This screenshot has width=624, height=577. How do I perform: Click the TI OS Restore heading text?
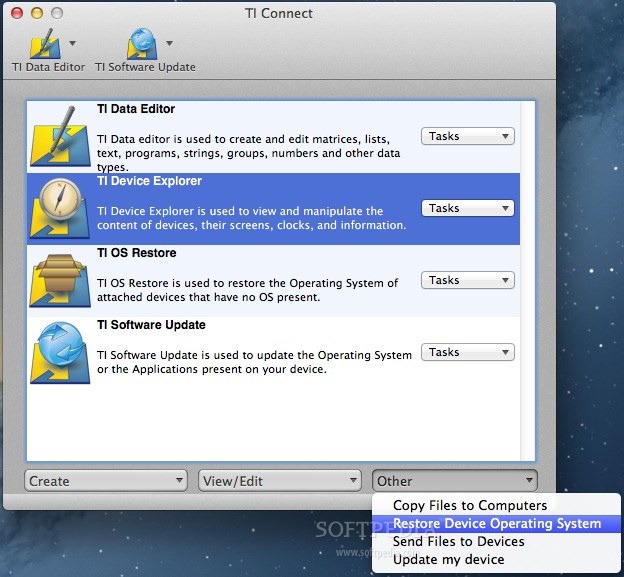pos(136,253)
